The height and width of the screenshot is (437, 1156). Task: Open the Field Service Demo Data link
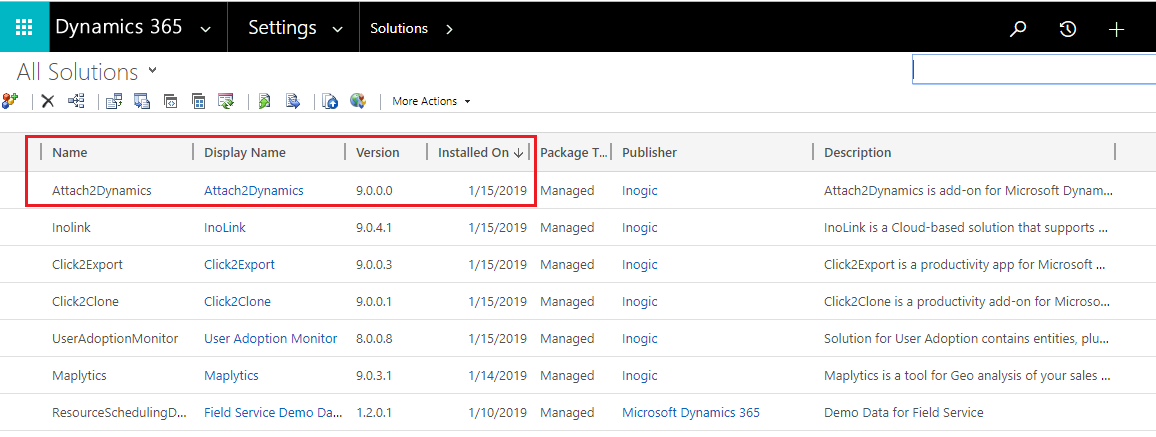(x=273, y=412)
